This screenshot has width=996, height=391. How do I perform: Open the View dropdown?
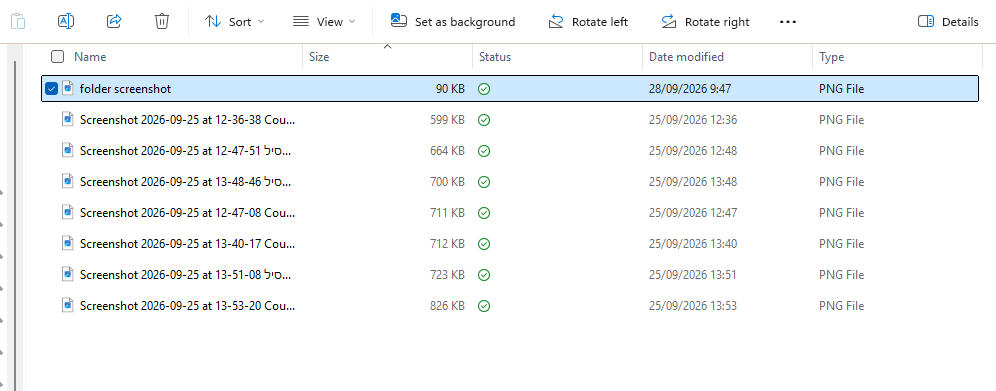324,22
